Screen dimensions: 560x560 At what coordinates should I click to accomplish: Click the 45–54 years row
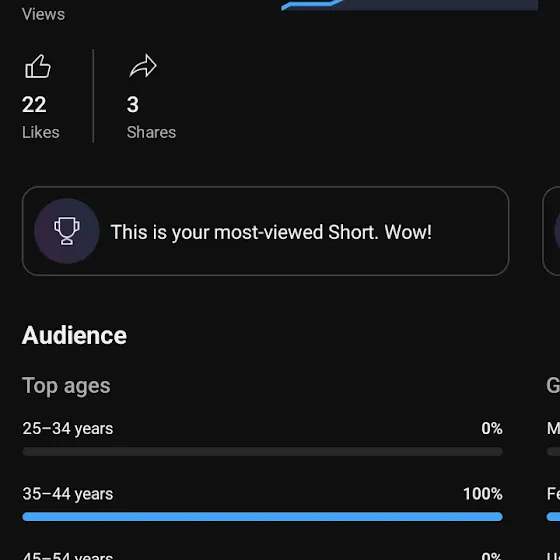[x=262, y=555]
